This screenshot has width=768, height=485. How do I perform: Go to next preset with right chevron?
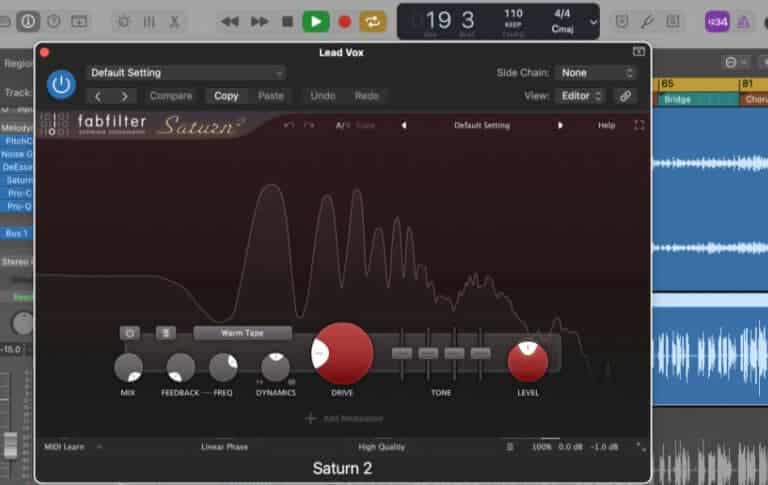point(124,97)
